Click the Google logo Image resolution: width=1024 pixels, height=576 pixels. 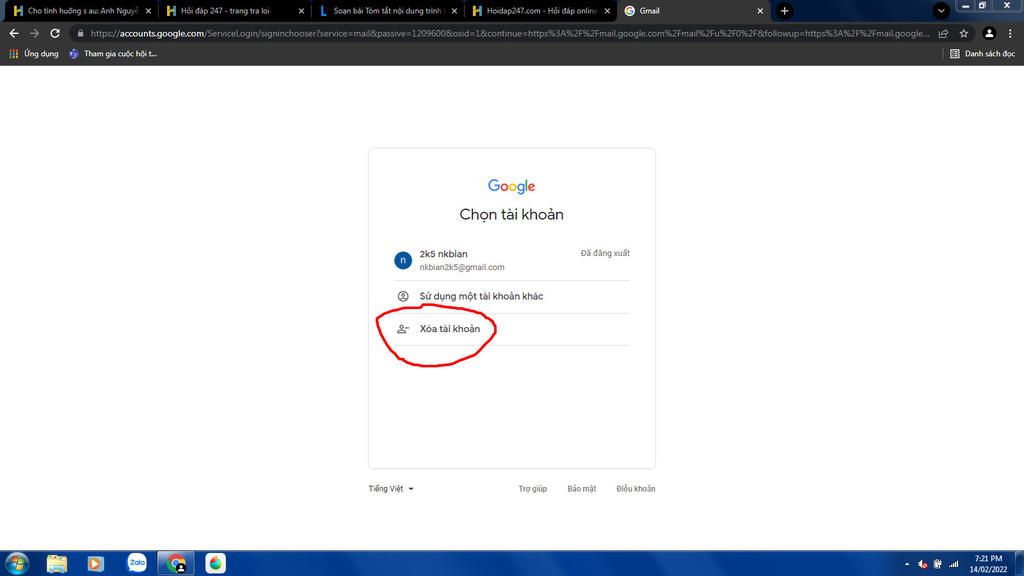click(x=511, y=186)
